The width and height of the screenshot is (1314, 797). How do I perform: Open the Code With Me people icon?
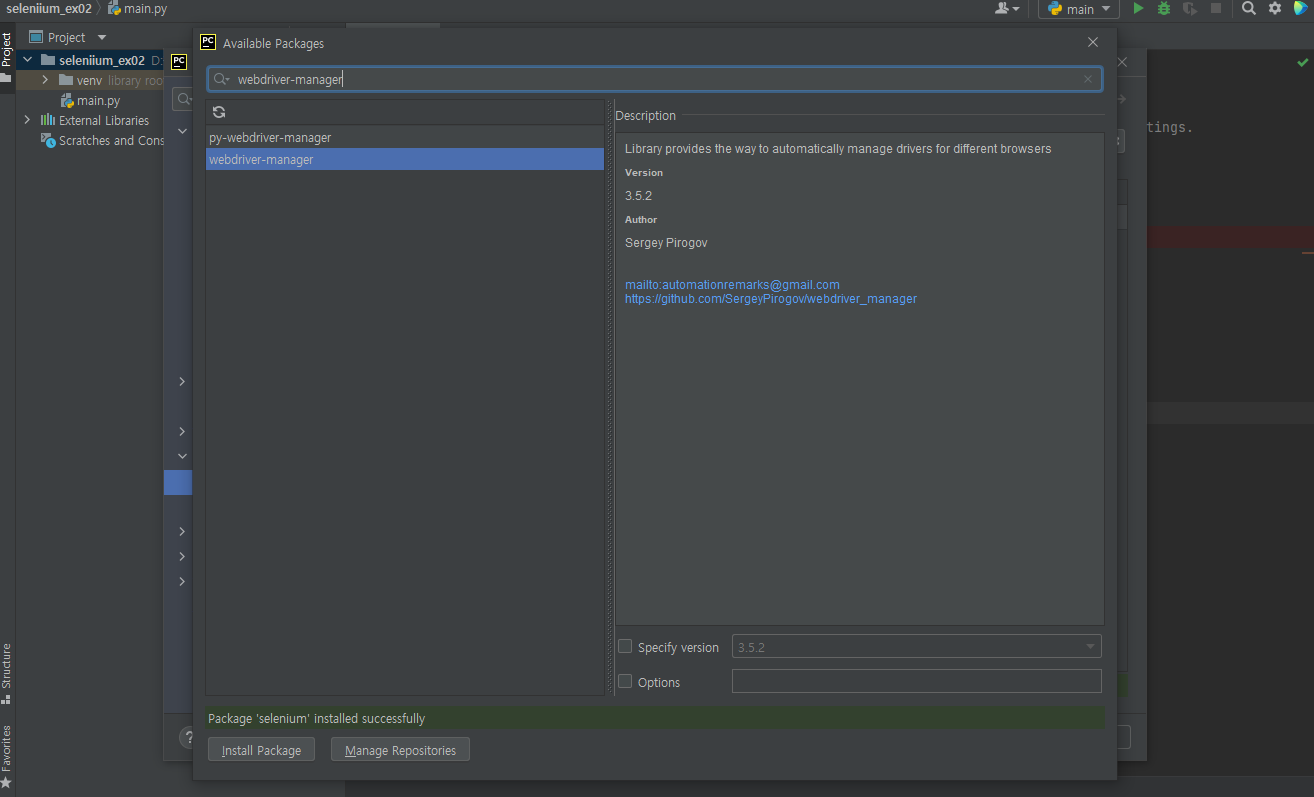pyautogui.click(x=1003, y=8)
